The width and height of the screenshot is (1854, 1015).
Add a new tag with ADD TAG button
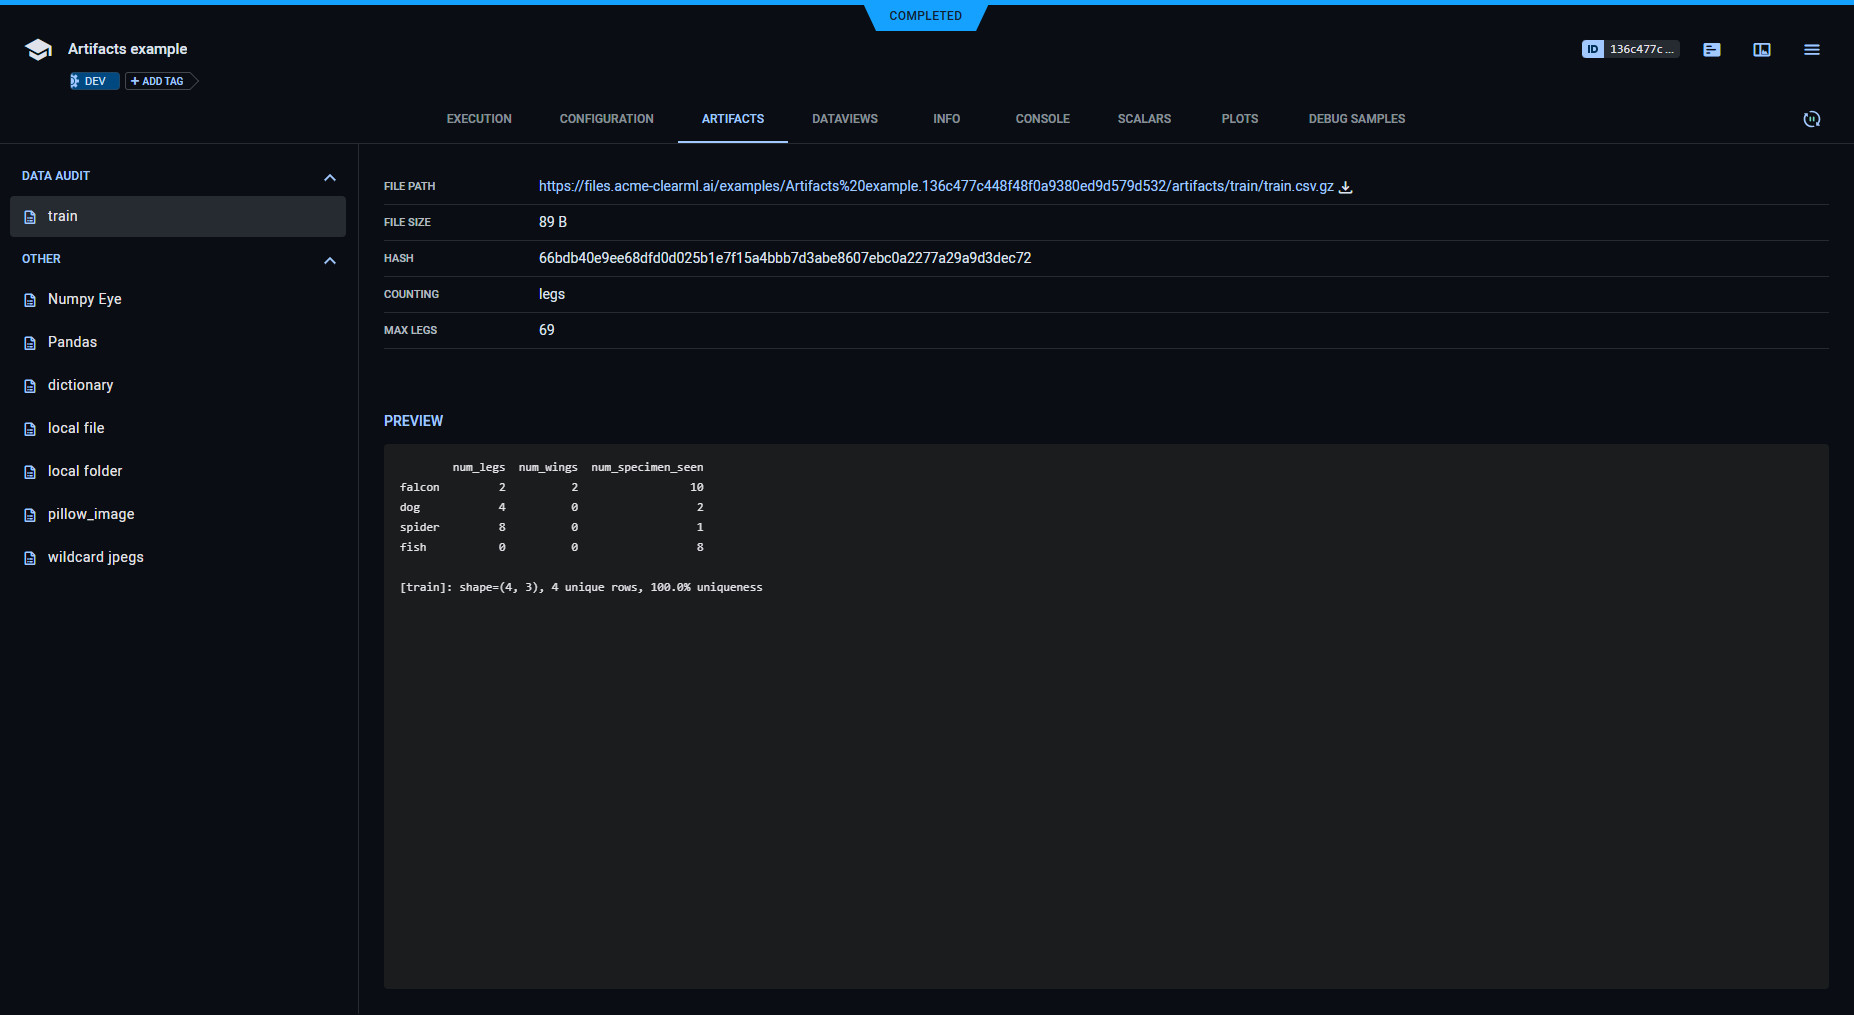pos(158,81)
